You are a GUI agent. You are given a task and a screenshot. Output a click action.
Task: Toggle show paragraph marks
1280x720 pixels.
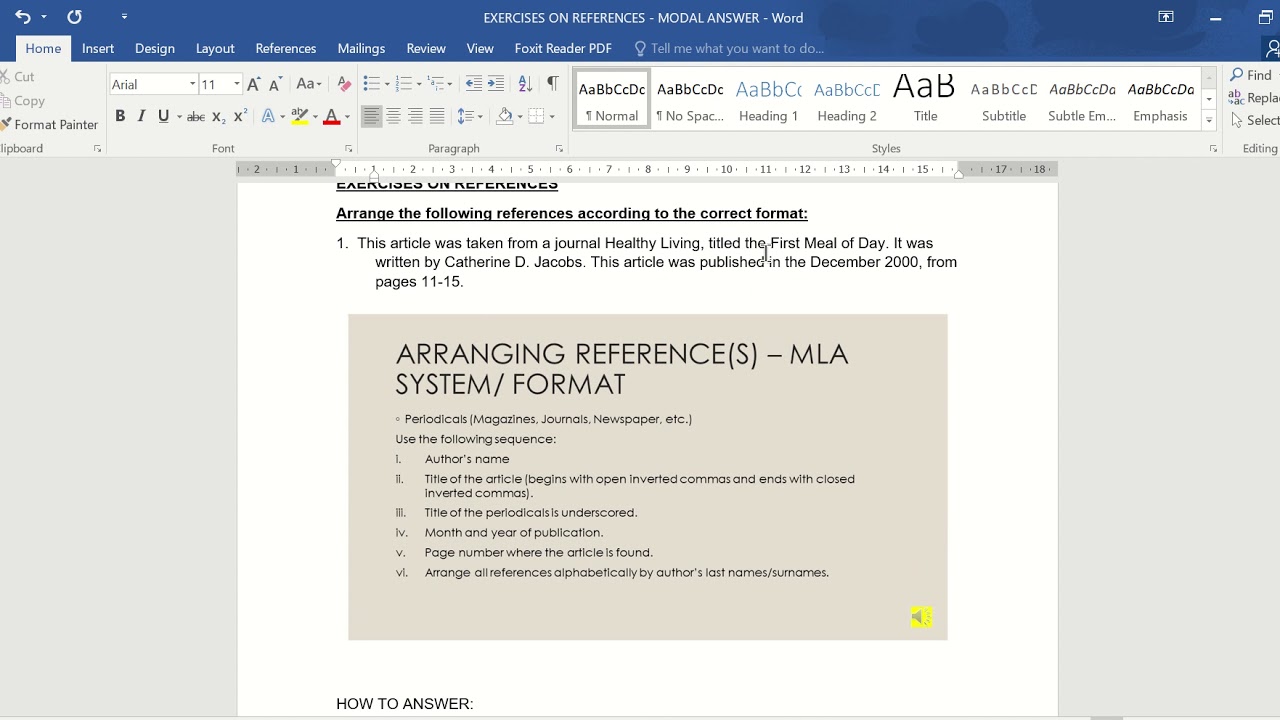click(552, 84)
